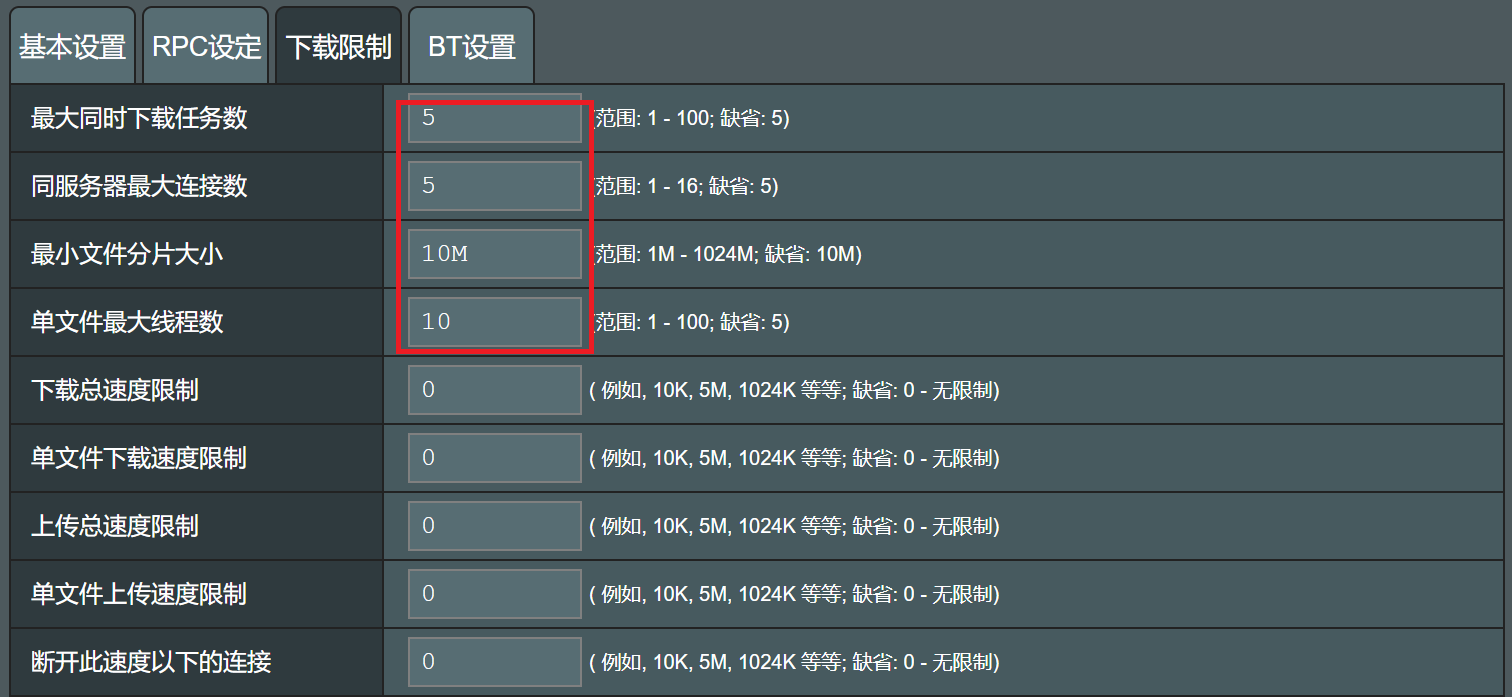Select the 下载限制 tab
This screenshot has width=1512, height=697.
point(338,47)
